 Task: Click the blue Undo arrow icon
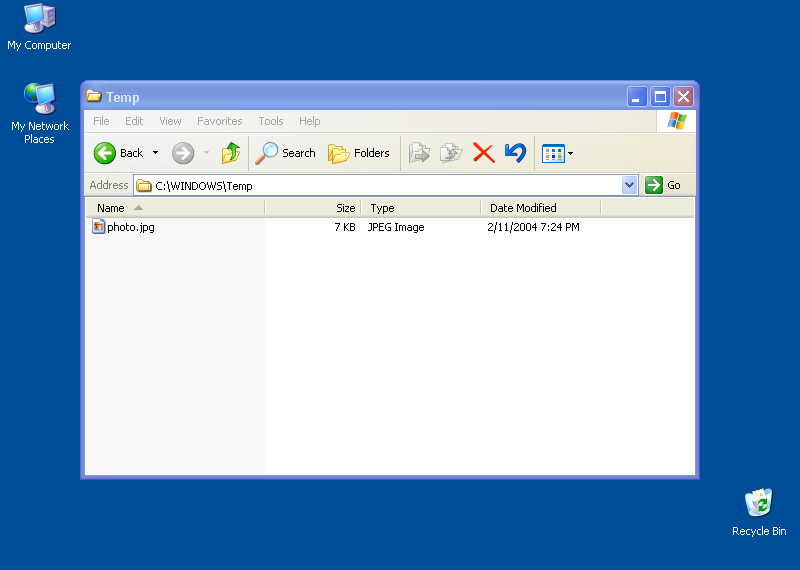coord(515,153)
